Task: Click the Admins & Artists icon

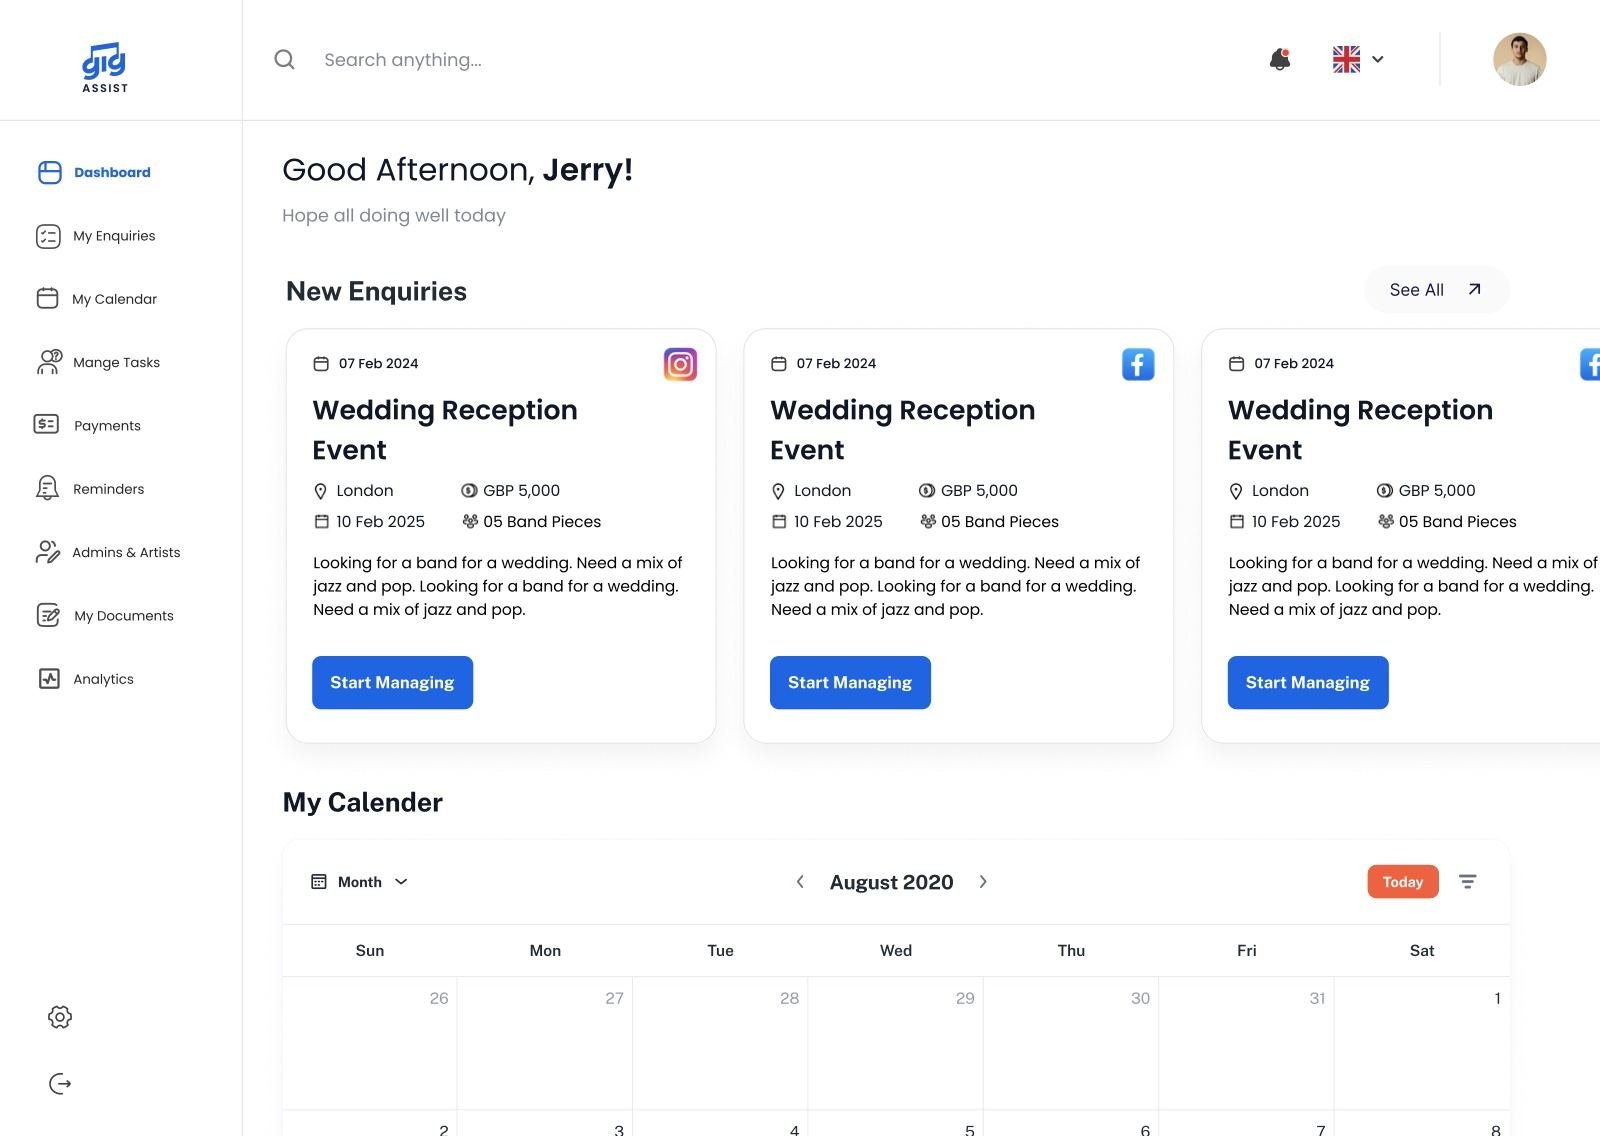Action: [48, 552]
